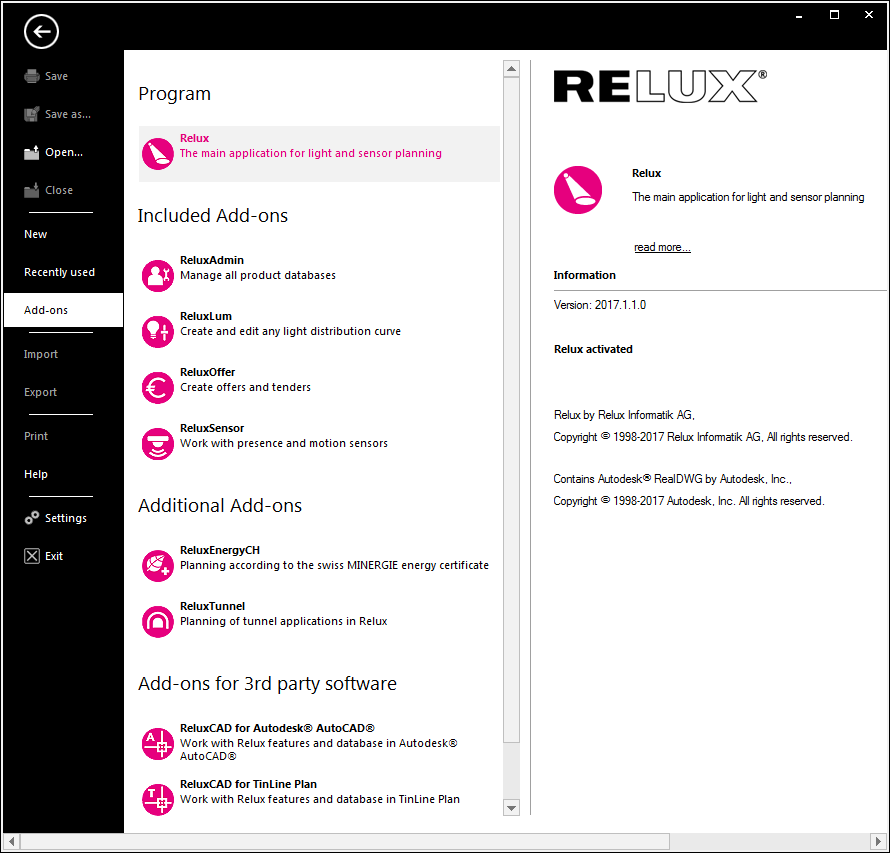Click the ReluxTunnel arch icon
Viewport: 890px width, 853px height.
pyautogui.click(x=158, y=622)
